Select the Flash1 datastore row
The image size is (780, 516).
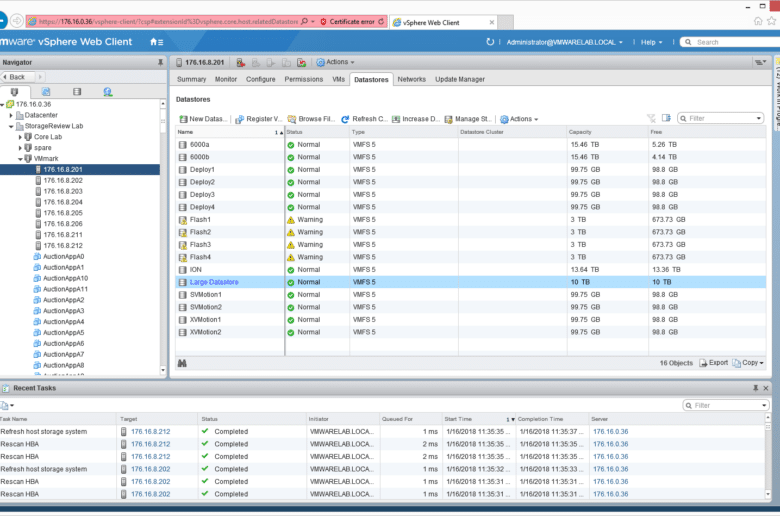coord(471,219)
